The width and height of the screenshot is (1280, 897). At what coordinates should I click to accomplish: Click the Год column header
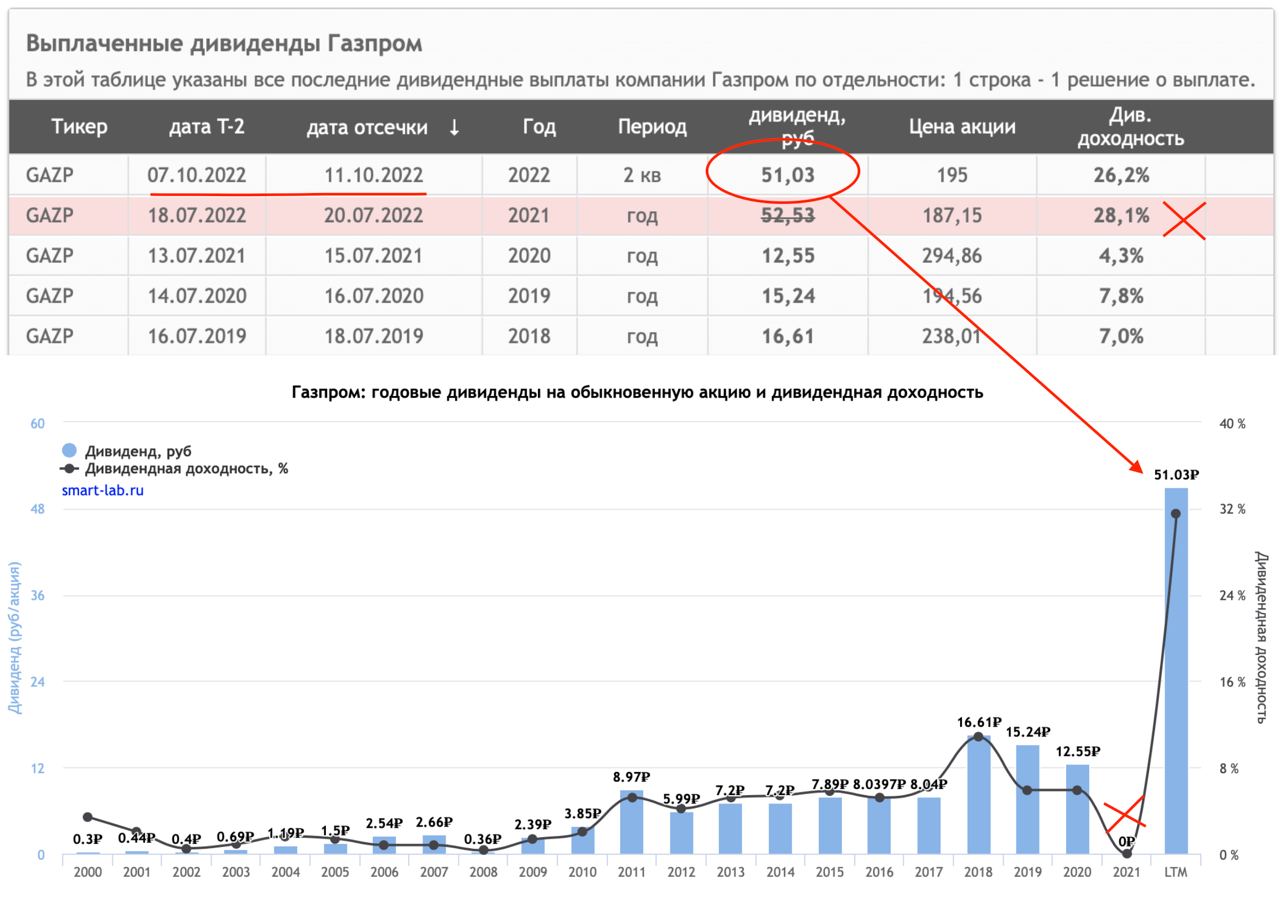(x=539, y=127)
